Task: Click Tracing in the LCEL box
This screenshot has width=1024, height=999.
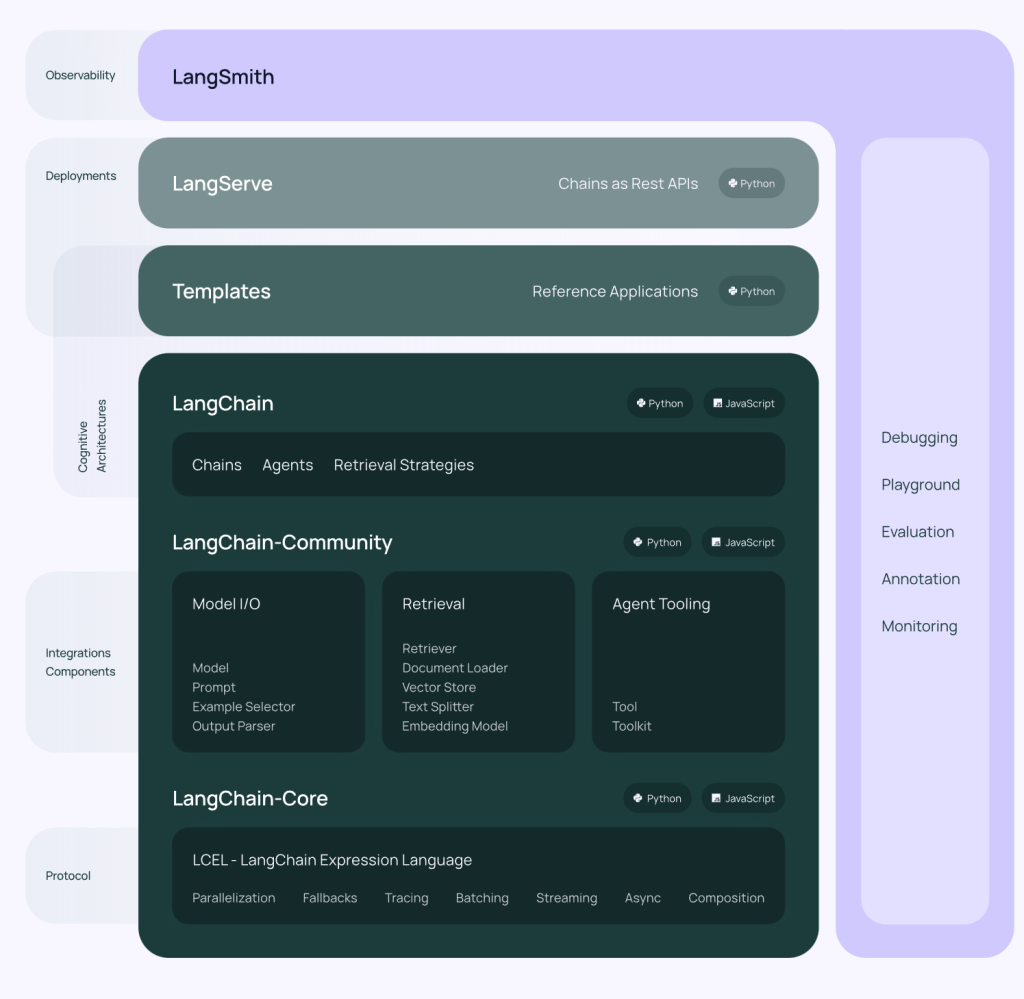Action: [x=406, y=898]
